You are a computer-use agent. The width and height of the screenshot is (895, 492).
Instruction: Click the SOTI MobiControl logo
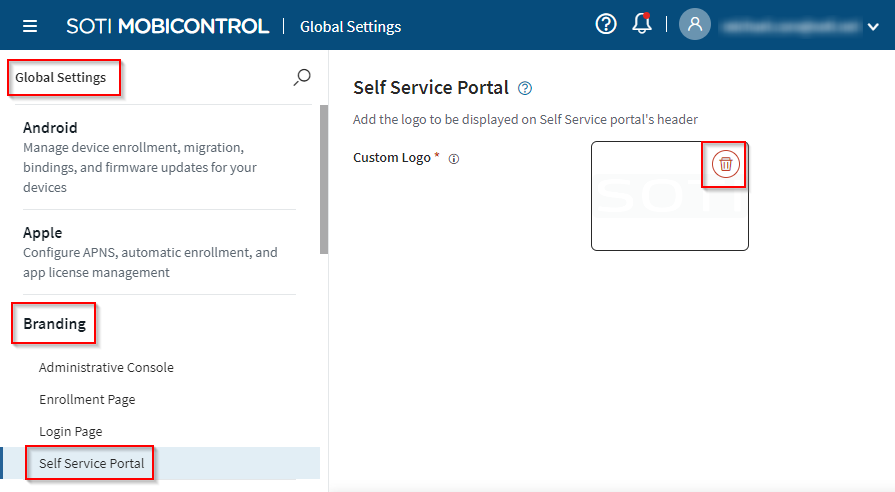pyautogui.click(x=167, y=26)
